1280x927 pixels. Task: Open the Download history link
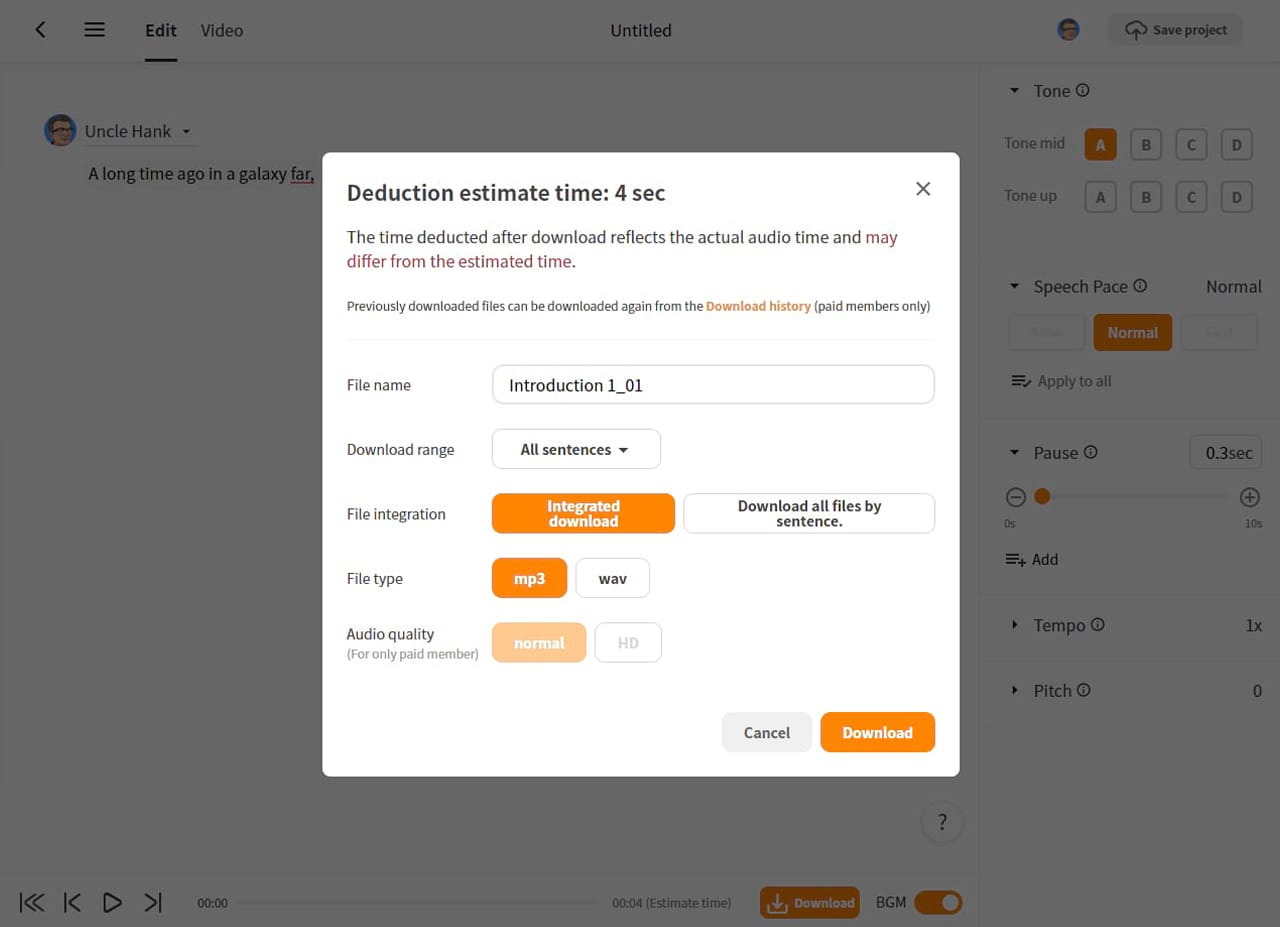(758, 306)
